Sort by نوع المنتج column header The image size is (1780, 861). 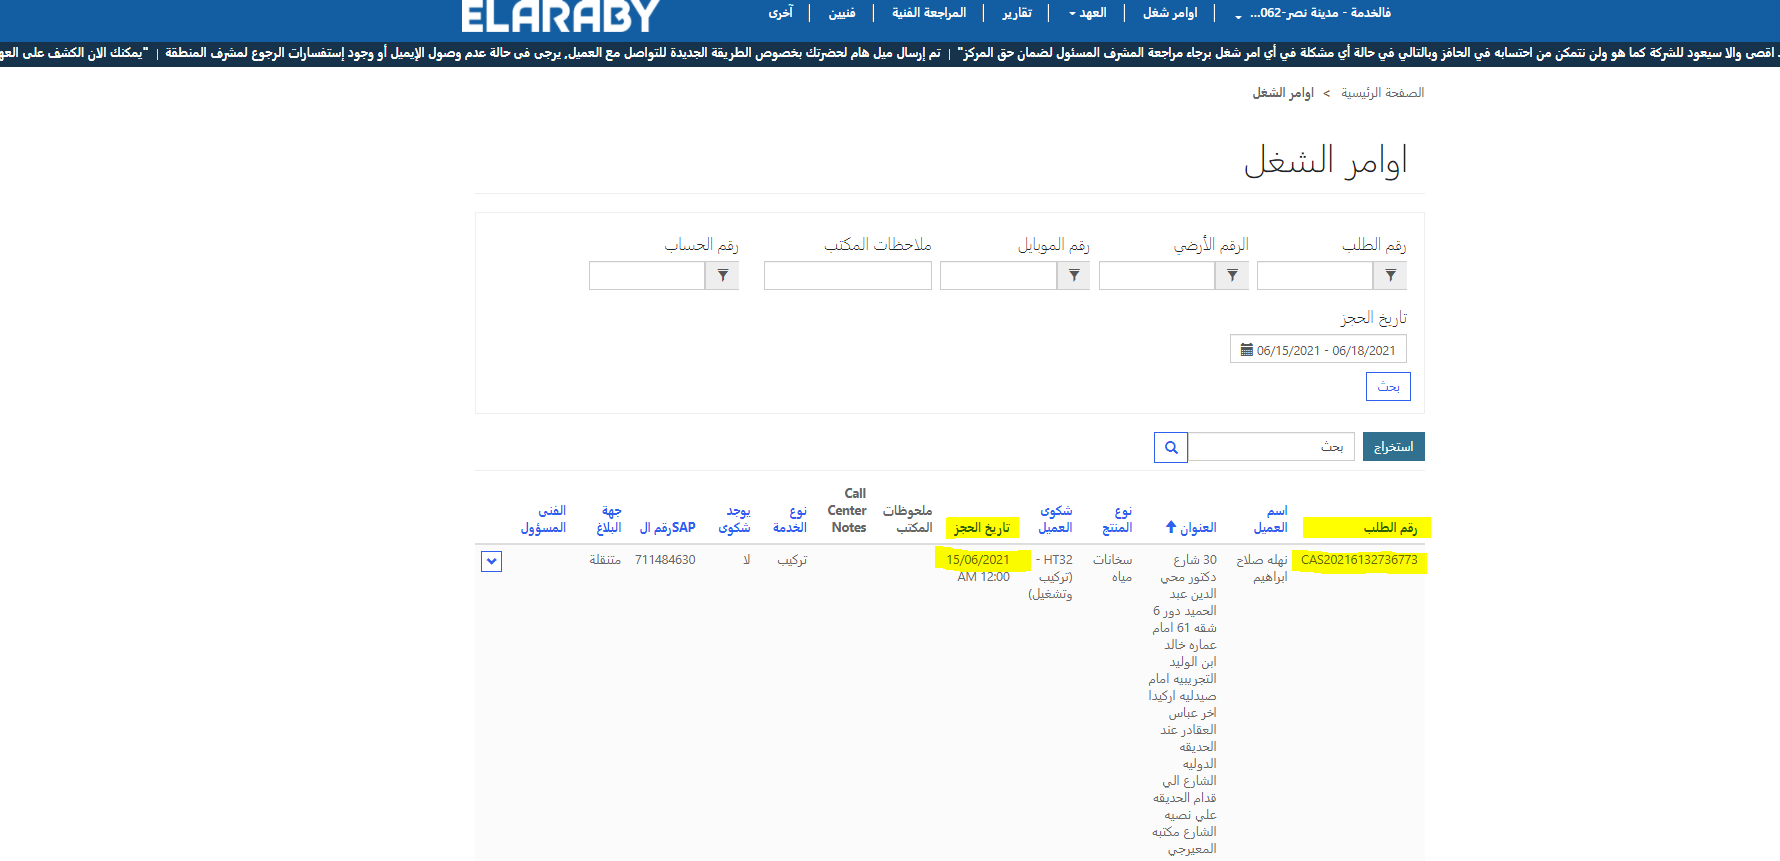1117,519
